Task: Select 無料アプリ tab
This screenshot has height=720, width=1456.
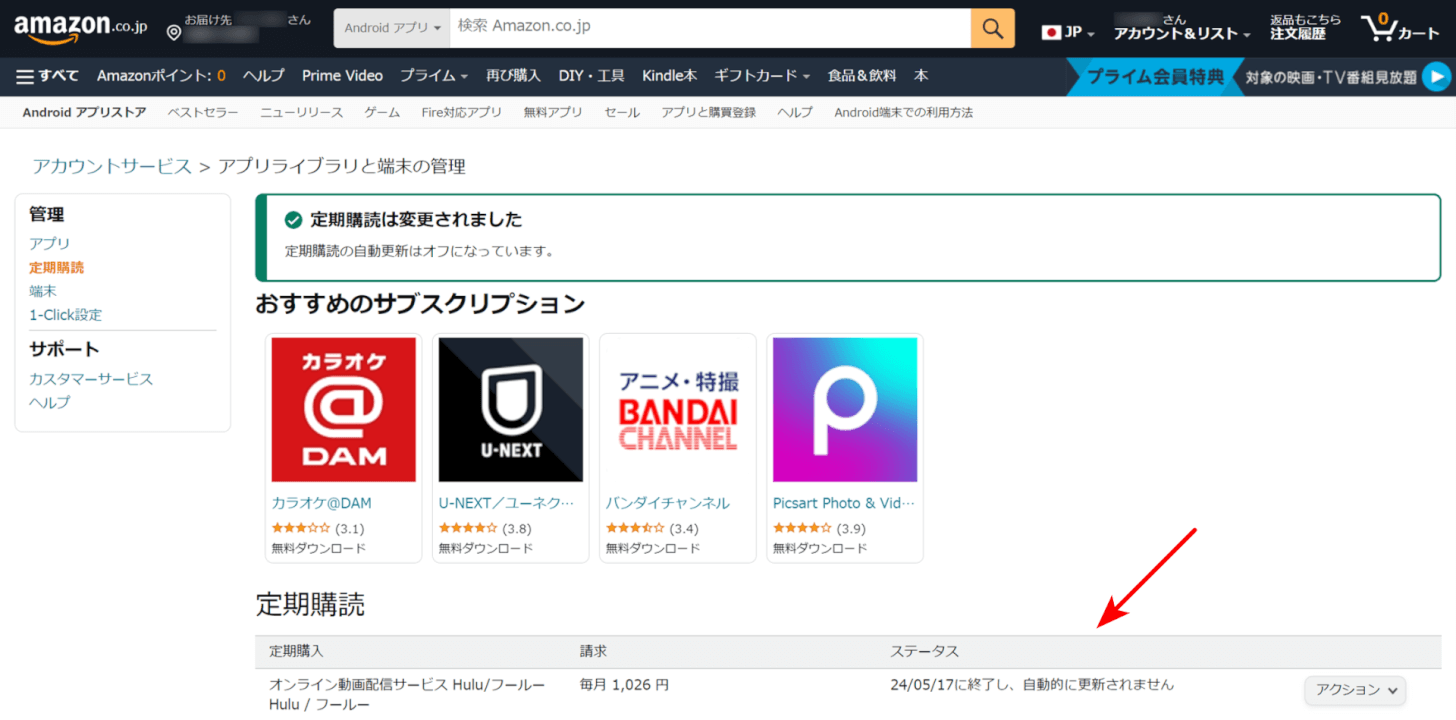Action: point(553,112)
